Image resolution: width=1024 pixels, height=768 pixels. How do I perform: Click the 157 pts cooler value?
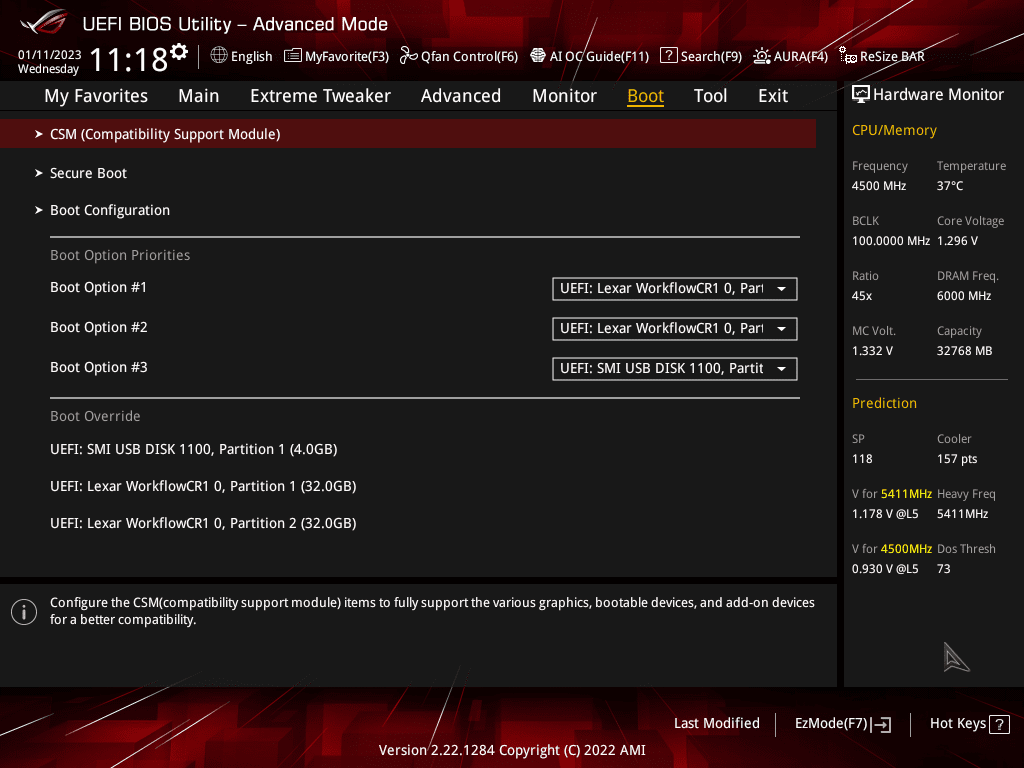click(957, 459)
